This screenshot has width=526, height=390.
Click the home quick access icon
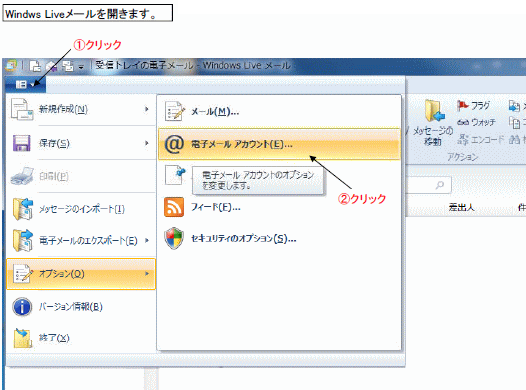[51, 66]
